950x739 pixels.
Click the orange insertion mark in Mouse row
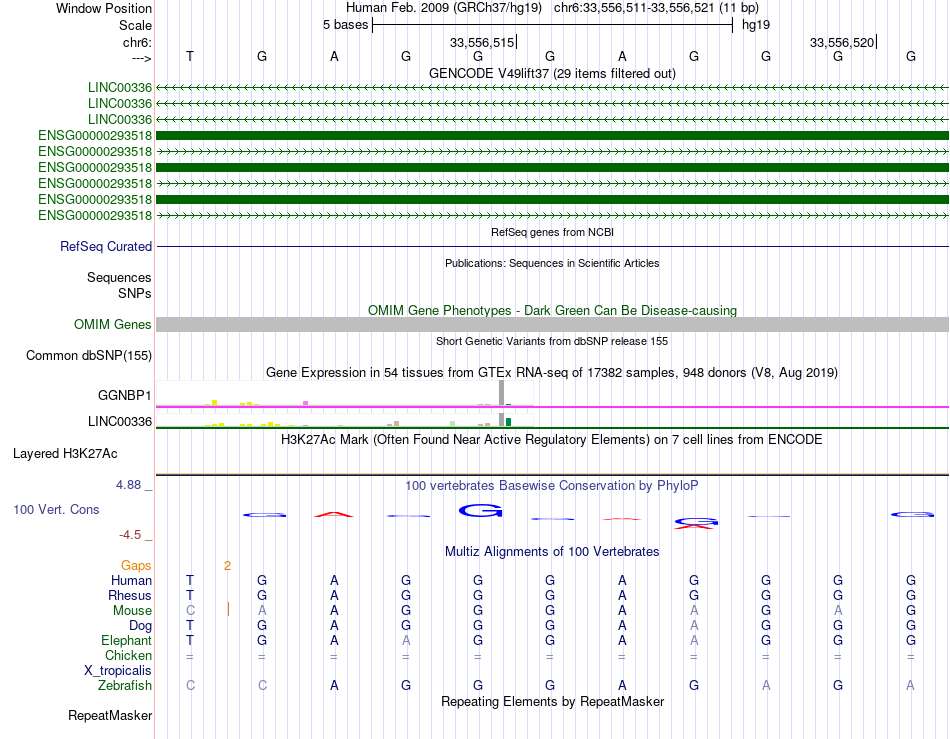pos(228,609)
